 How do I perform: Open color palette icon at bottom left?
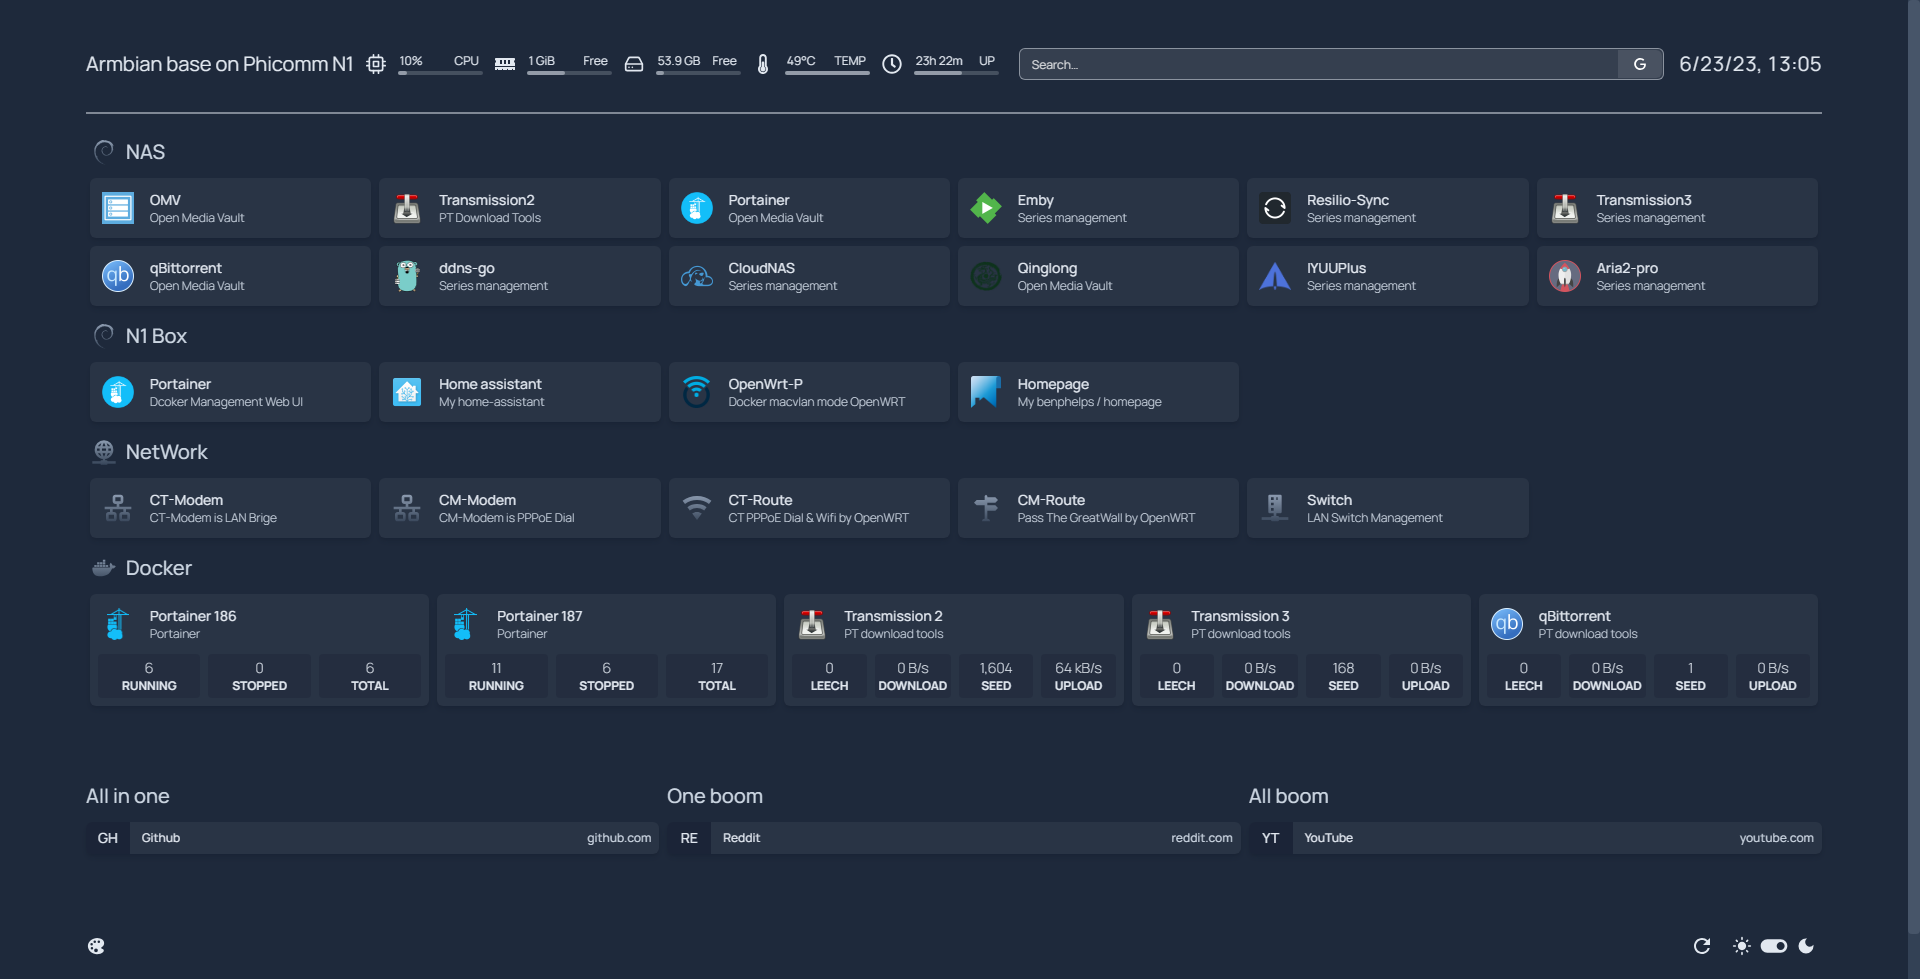click(96, 946)
